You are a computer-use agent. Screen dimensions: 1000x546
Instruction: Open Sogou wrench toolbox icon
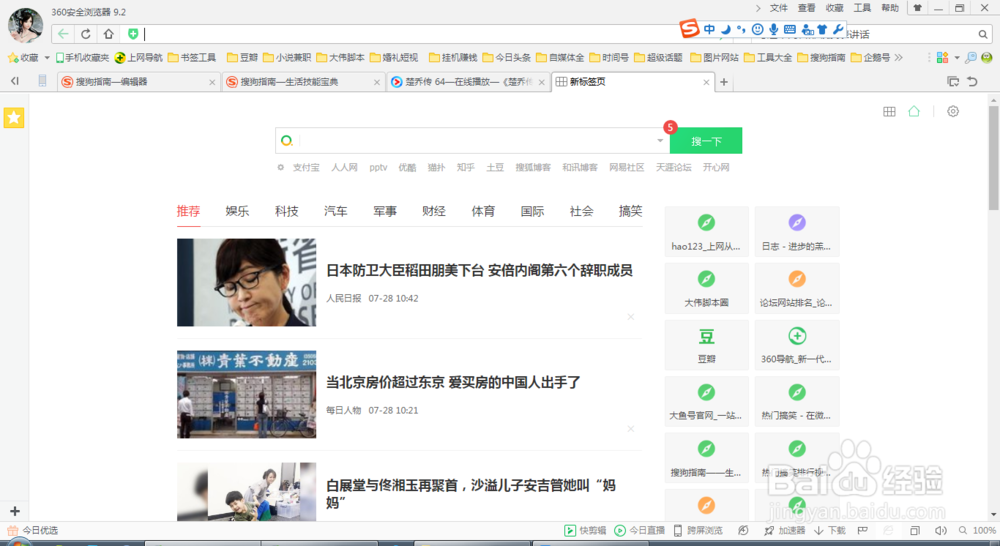point(838,29)
